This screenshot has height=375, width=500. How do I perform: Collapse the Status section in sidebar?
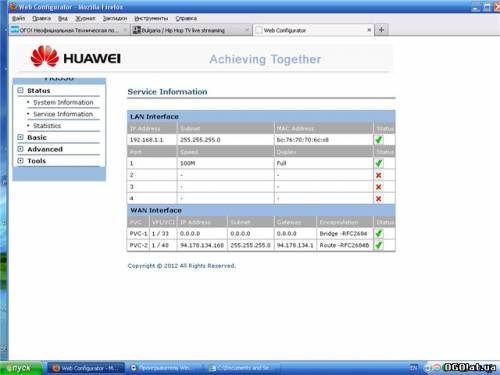pos(20,90)
